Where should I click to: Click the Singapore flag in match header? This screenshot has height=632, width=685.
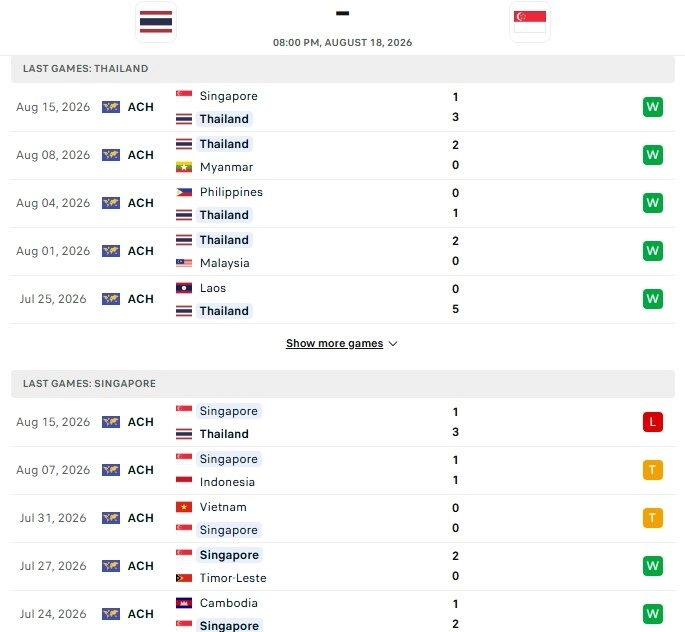530,22
